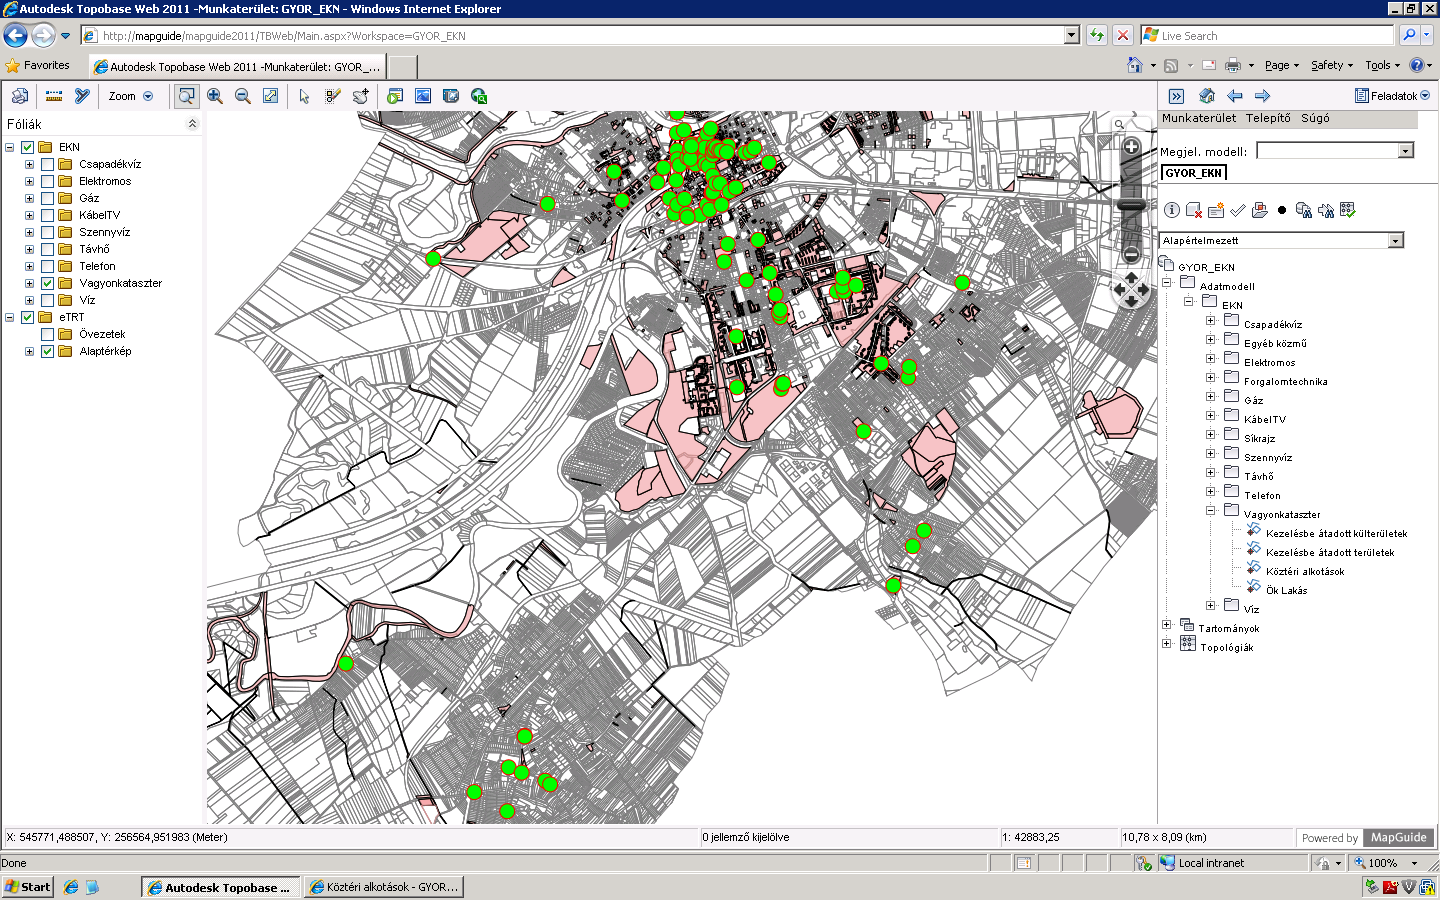Click the Favorites button

coord(38,65)
